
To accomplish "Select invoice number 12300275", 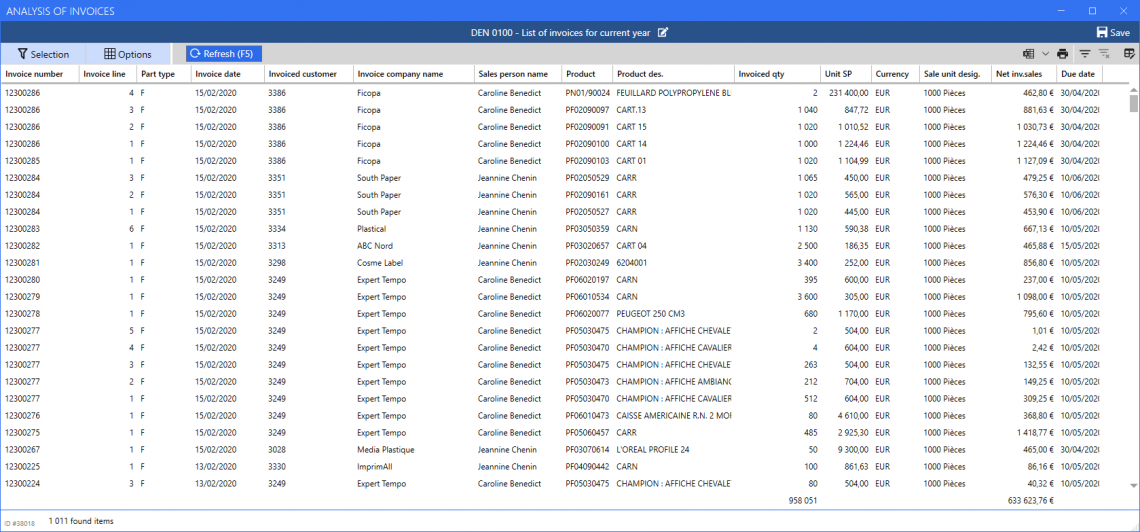I will click(x=23, y=432).
